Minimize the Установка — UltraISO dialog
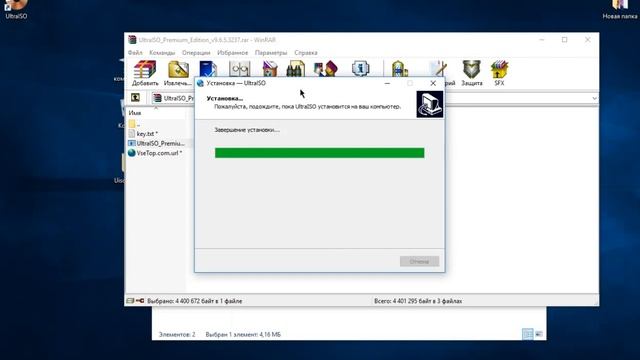 click(387, 83)
